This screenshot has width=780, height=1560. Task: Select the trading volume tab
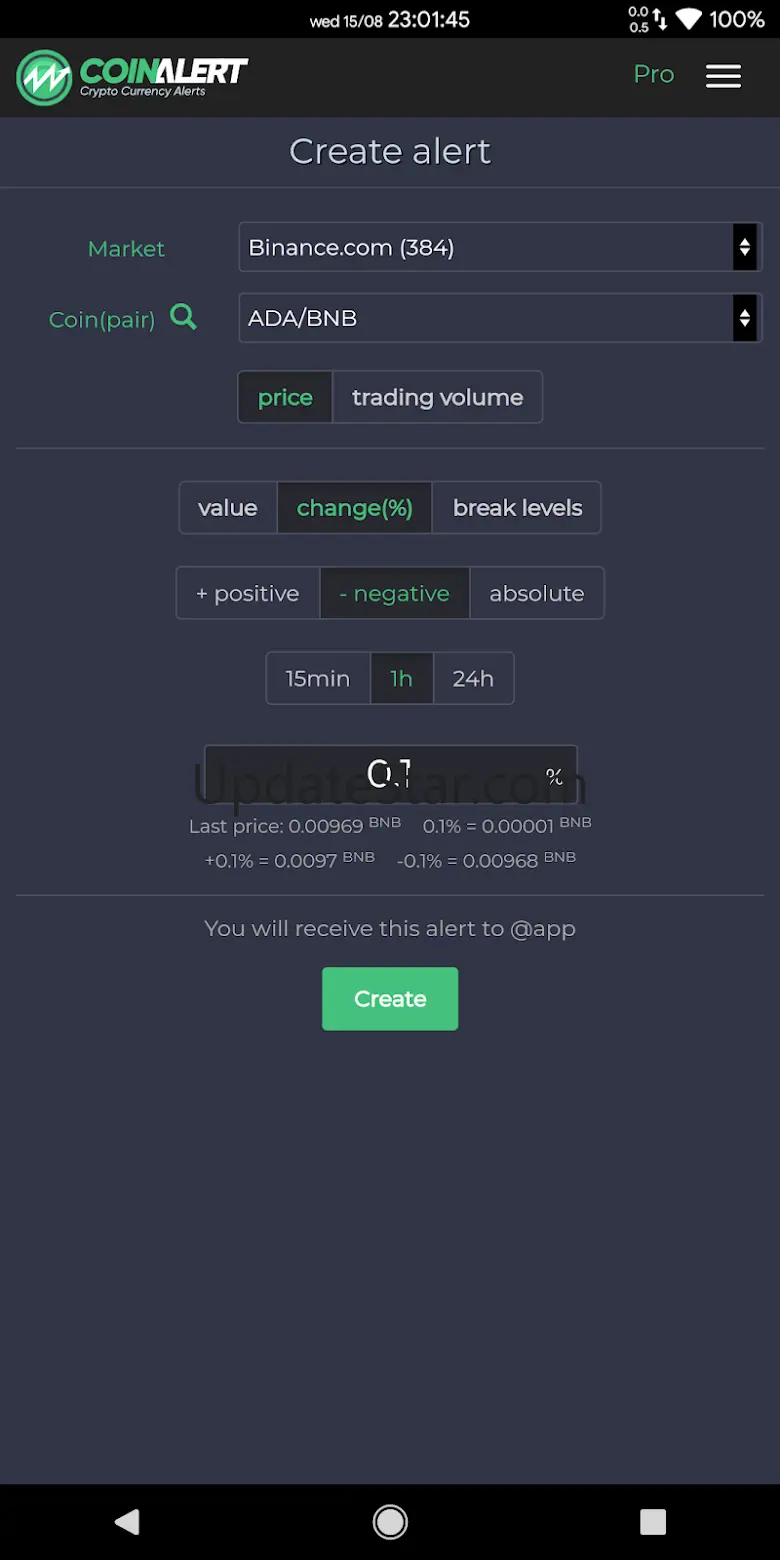coord(437,397)
